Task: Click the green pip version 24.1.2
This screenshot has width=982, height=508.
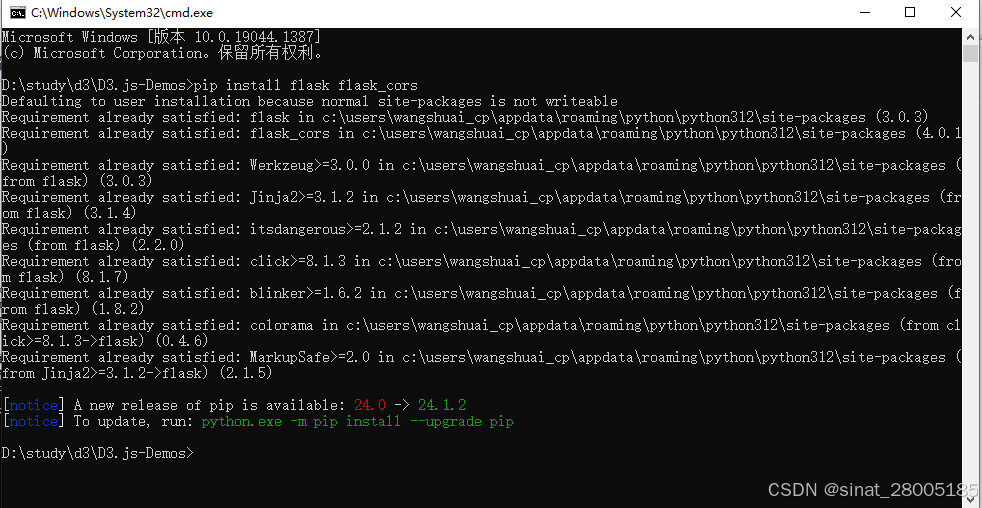Action: click(x=442, y=405)
